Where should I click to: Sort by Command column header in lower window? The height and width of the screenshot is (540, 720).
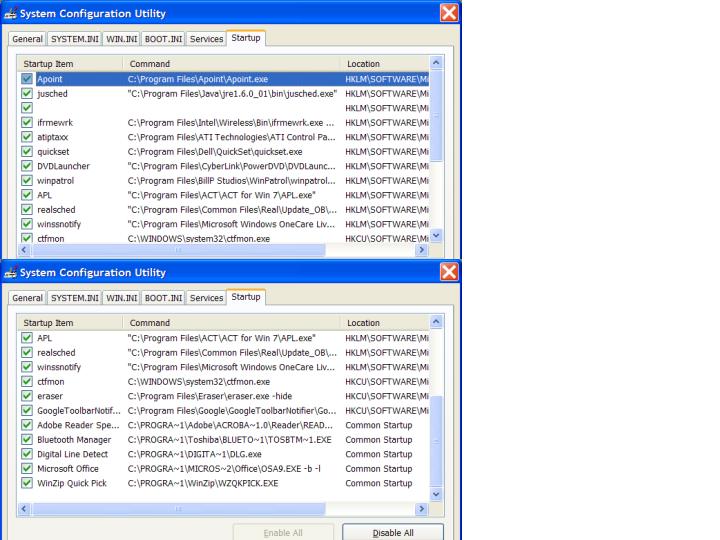point(231,323)
